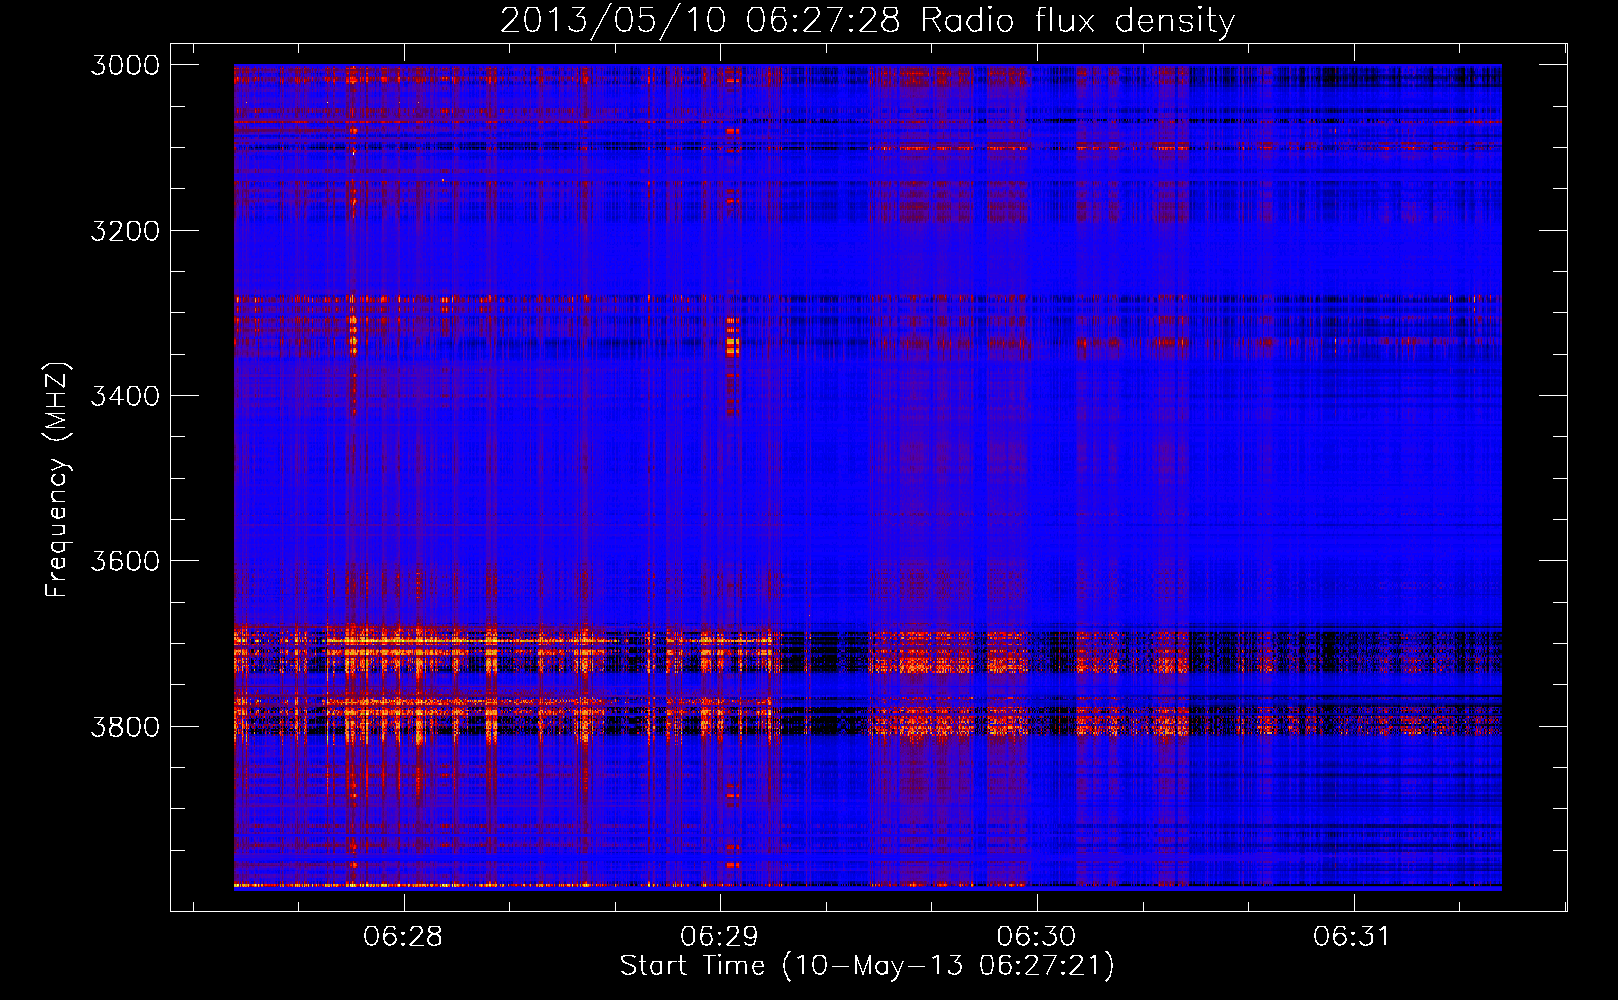Select the 3600 frequency tick label
The image size is (1618, 1000).
[125, 561]
